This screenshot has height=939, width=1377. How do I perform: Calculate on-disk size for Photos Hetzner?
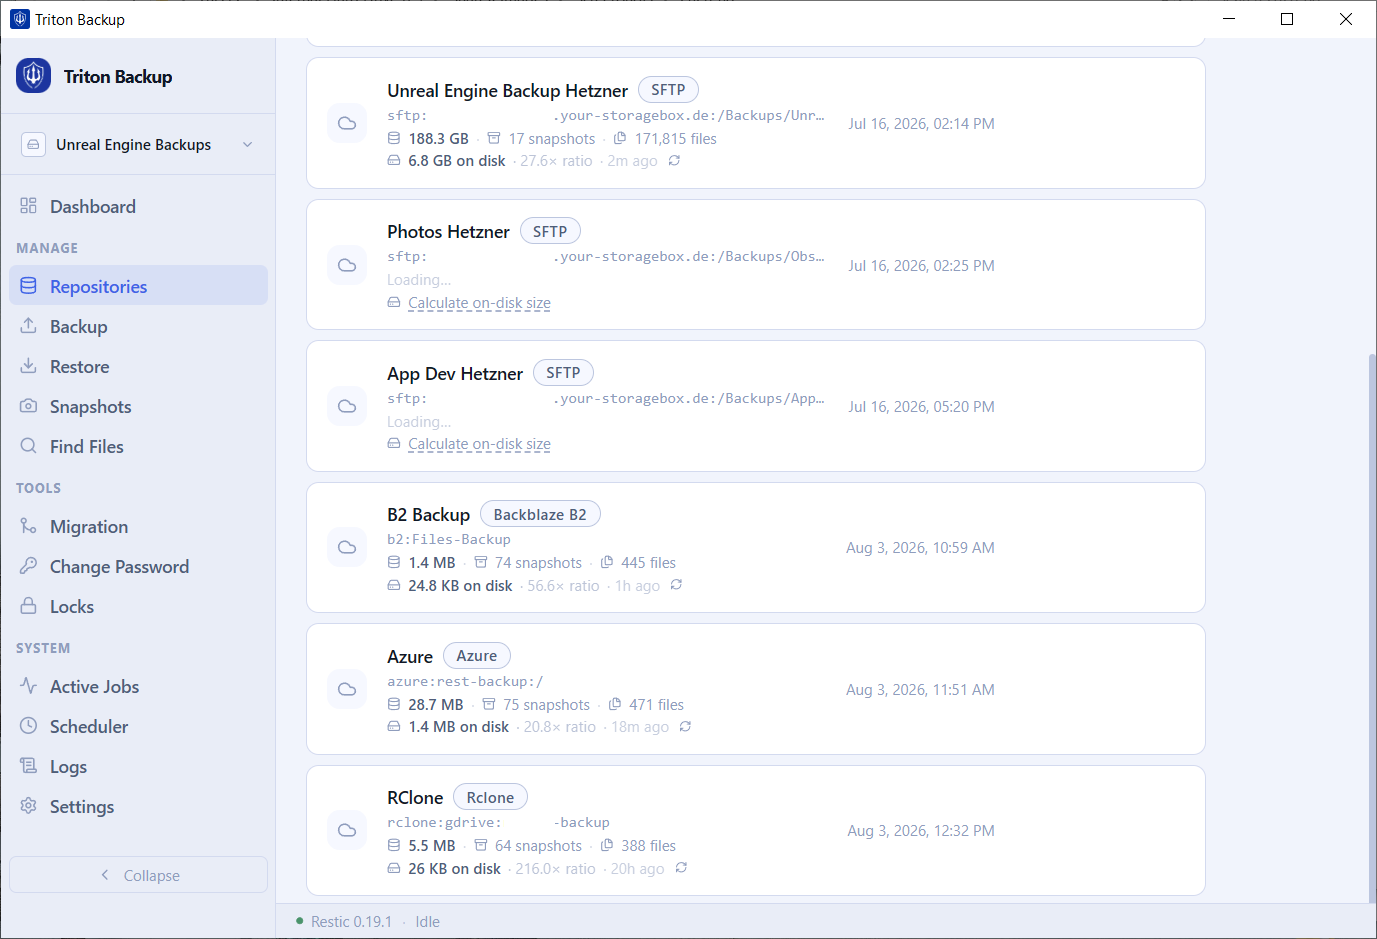(x=479, y=303)
